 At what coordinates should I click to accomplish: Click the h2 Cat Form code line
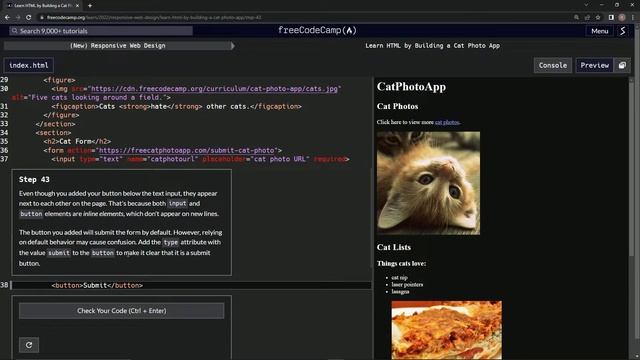tap(77, 142)
